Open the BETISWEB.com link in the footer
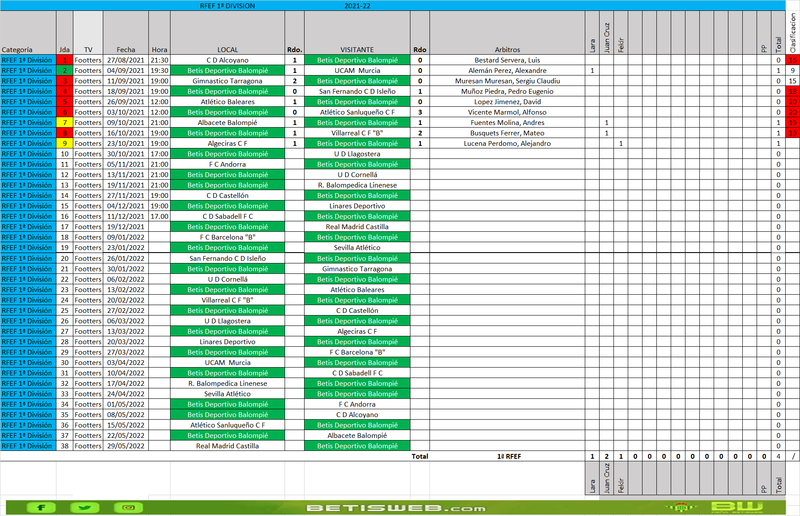 click(396, 508)
